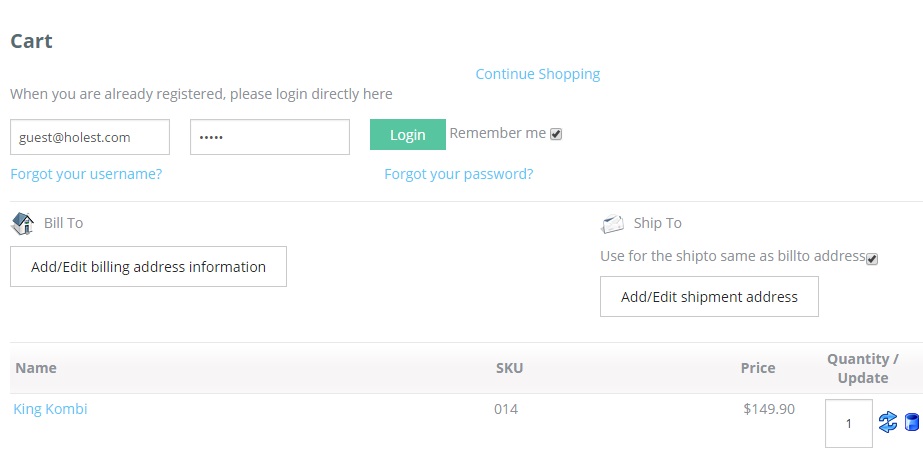Viewport: 923px width, 456px height.
Task: Click the Bill To house icon
Action: click(x=22, y=223)
